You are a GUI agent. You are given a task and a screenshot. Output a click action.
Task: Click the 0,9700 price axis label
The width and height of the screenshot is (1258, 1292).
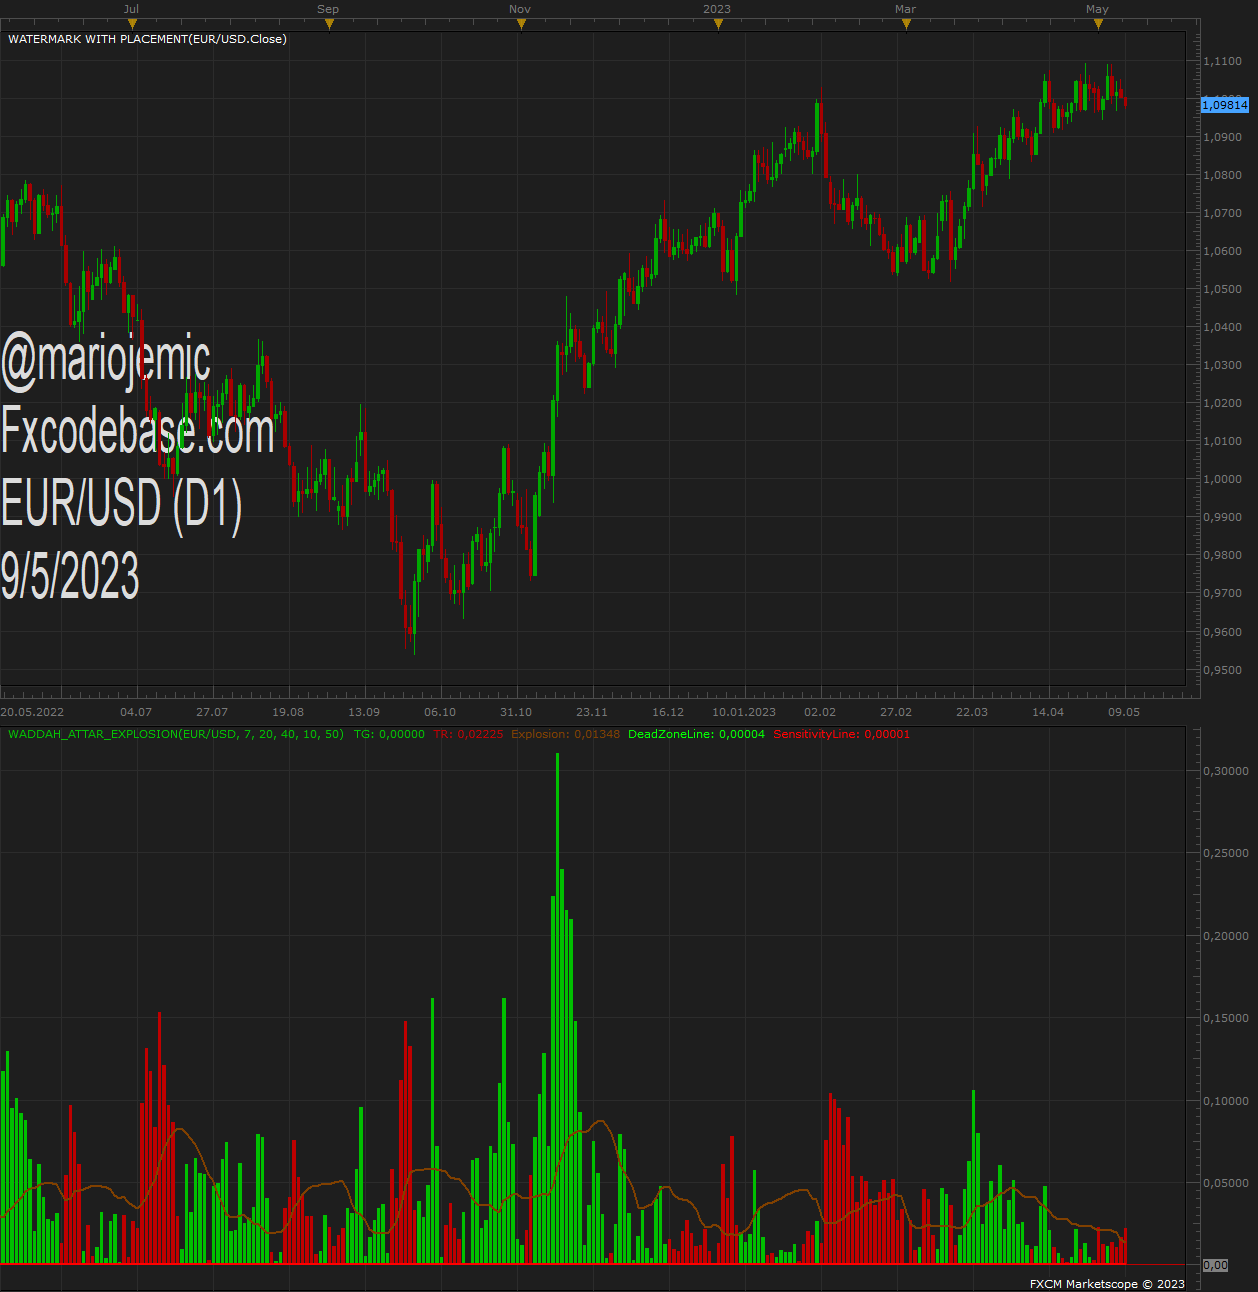[1223, 593]
